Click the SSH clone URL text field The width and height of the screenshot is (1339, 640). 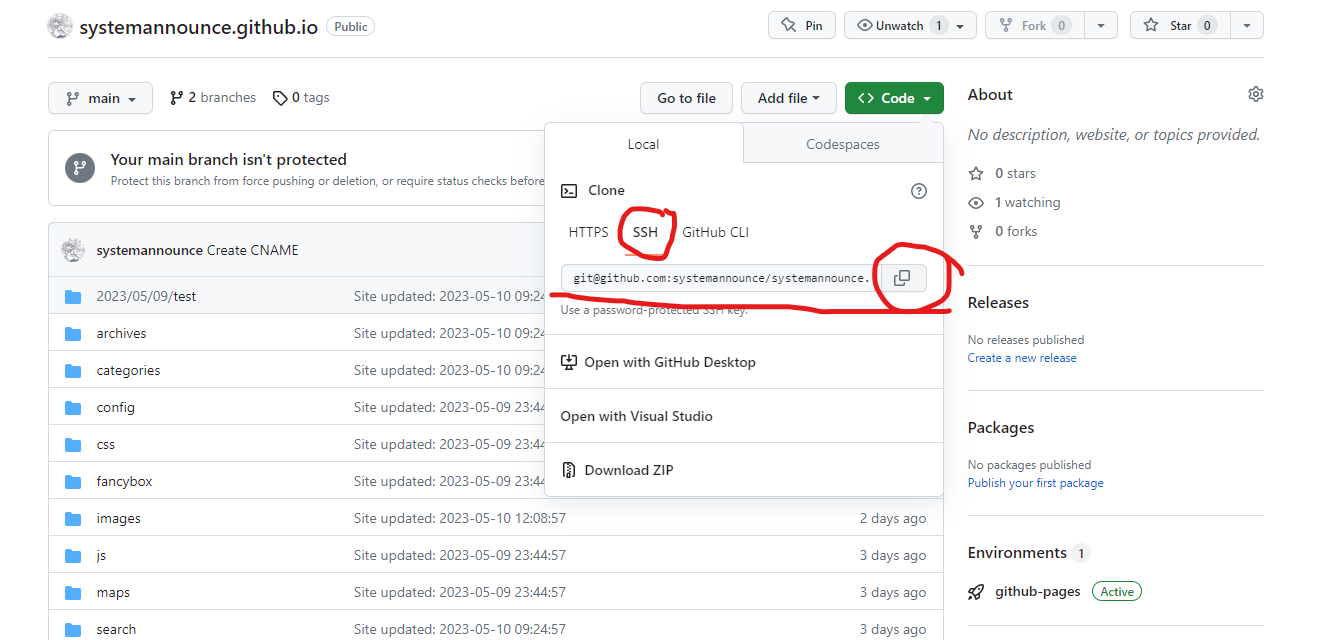[720, 278]
